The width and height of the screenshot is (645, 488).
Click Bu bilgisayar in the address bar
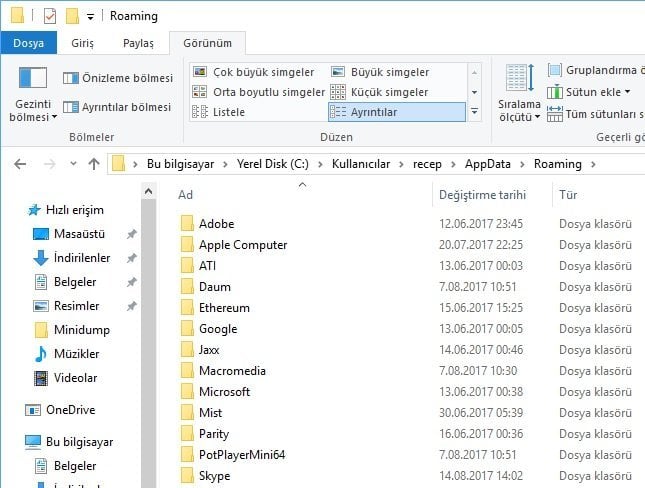point(180,164)
